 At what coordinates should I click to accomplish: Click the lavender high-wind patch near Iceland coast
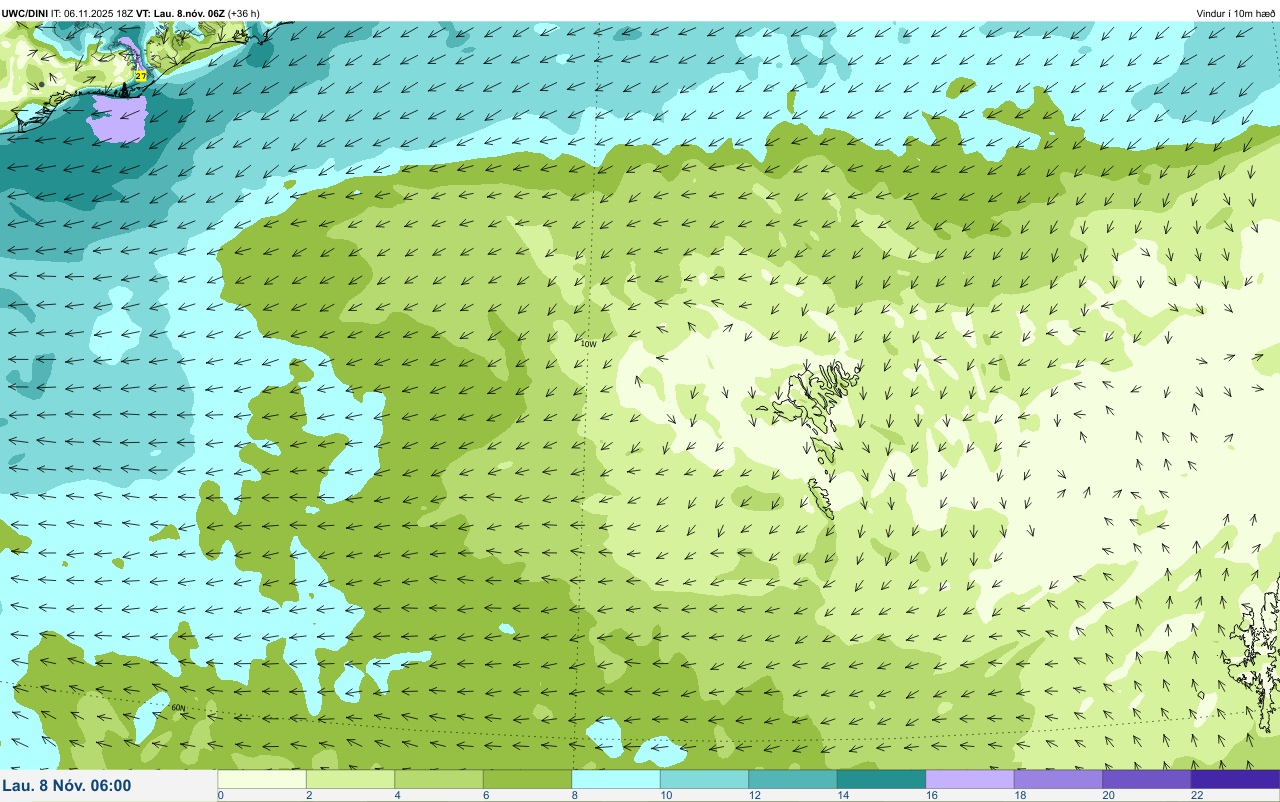tap(117, 117)
